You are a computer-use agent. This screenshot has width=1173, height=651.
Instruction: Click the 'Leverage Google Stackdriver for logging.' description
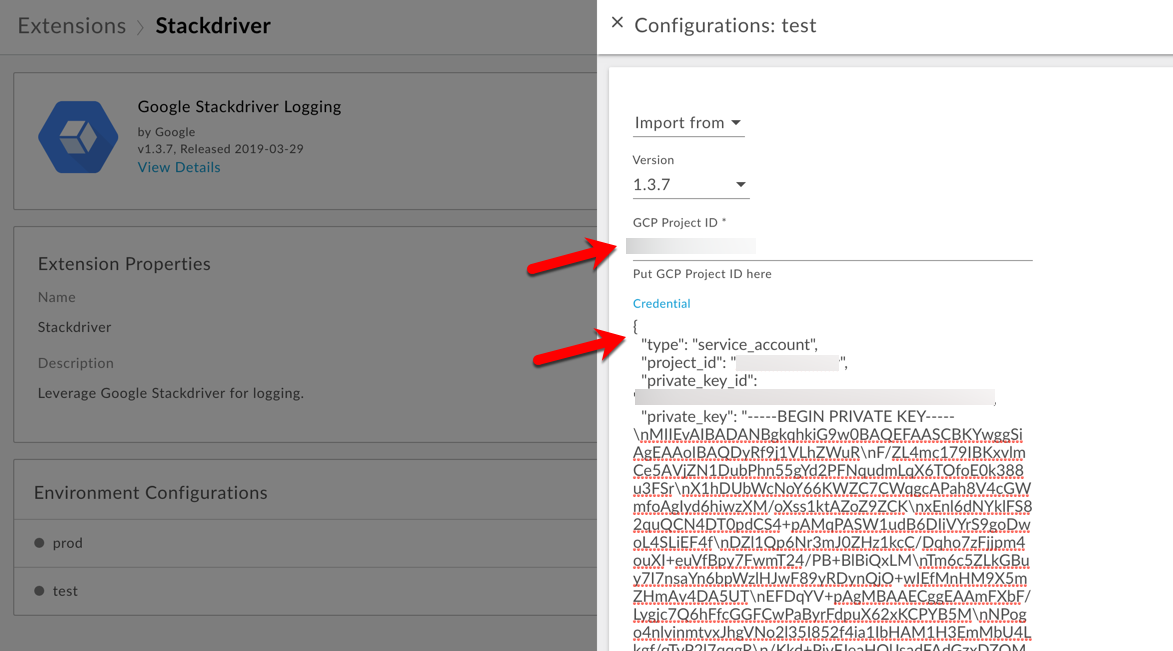click(171, 394)
